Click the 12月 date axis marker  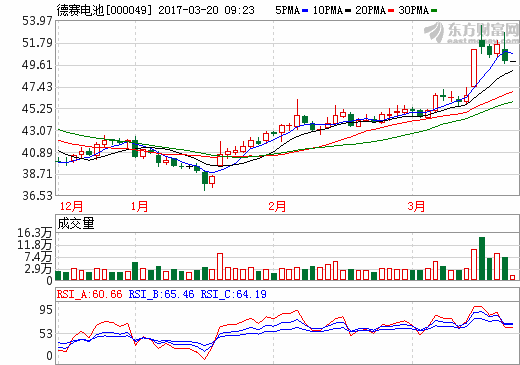[71, 206]
